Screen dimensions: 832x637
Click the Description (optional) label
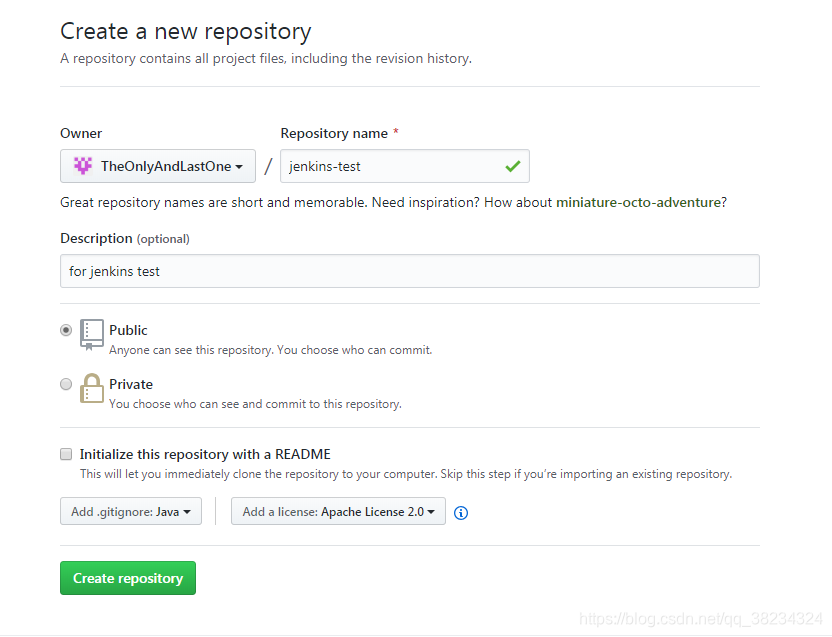click(125, 238)
